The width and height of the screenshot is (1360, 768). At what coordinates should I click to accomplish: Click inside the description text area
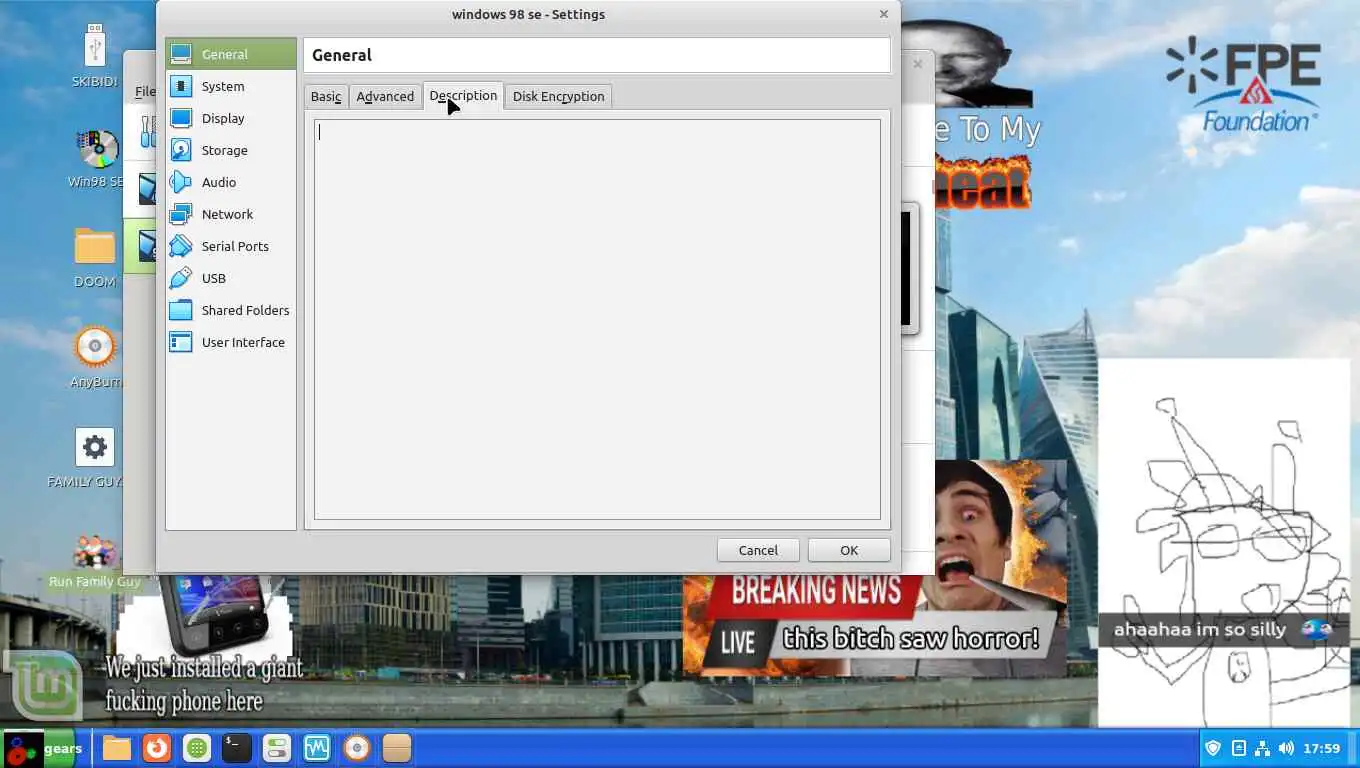597,319
